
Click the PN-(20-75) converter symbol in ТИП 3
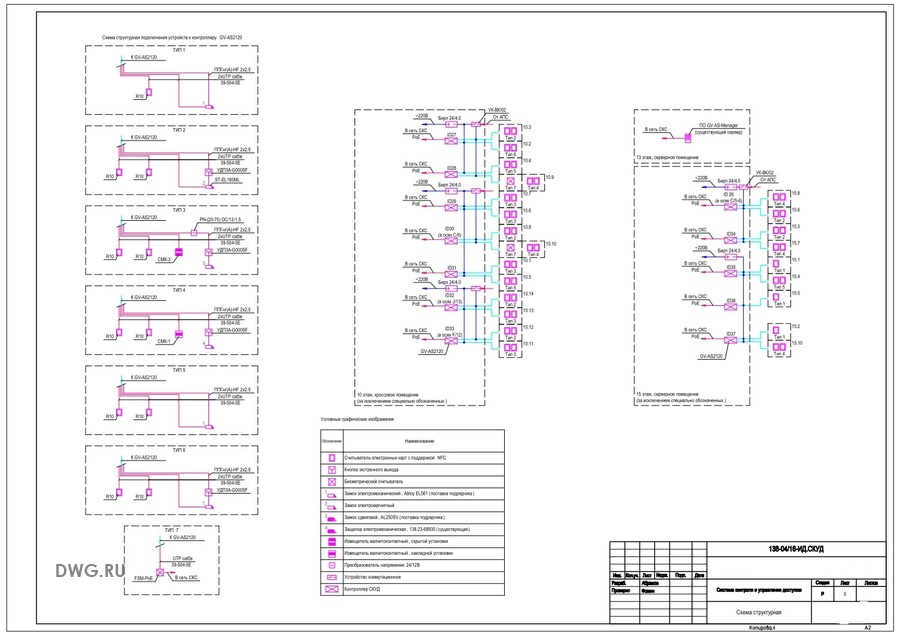(194, 232)
